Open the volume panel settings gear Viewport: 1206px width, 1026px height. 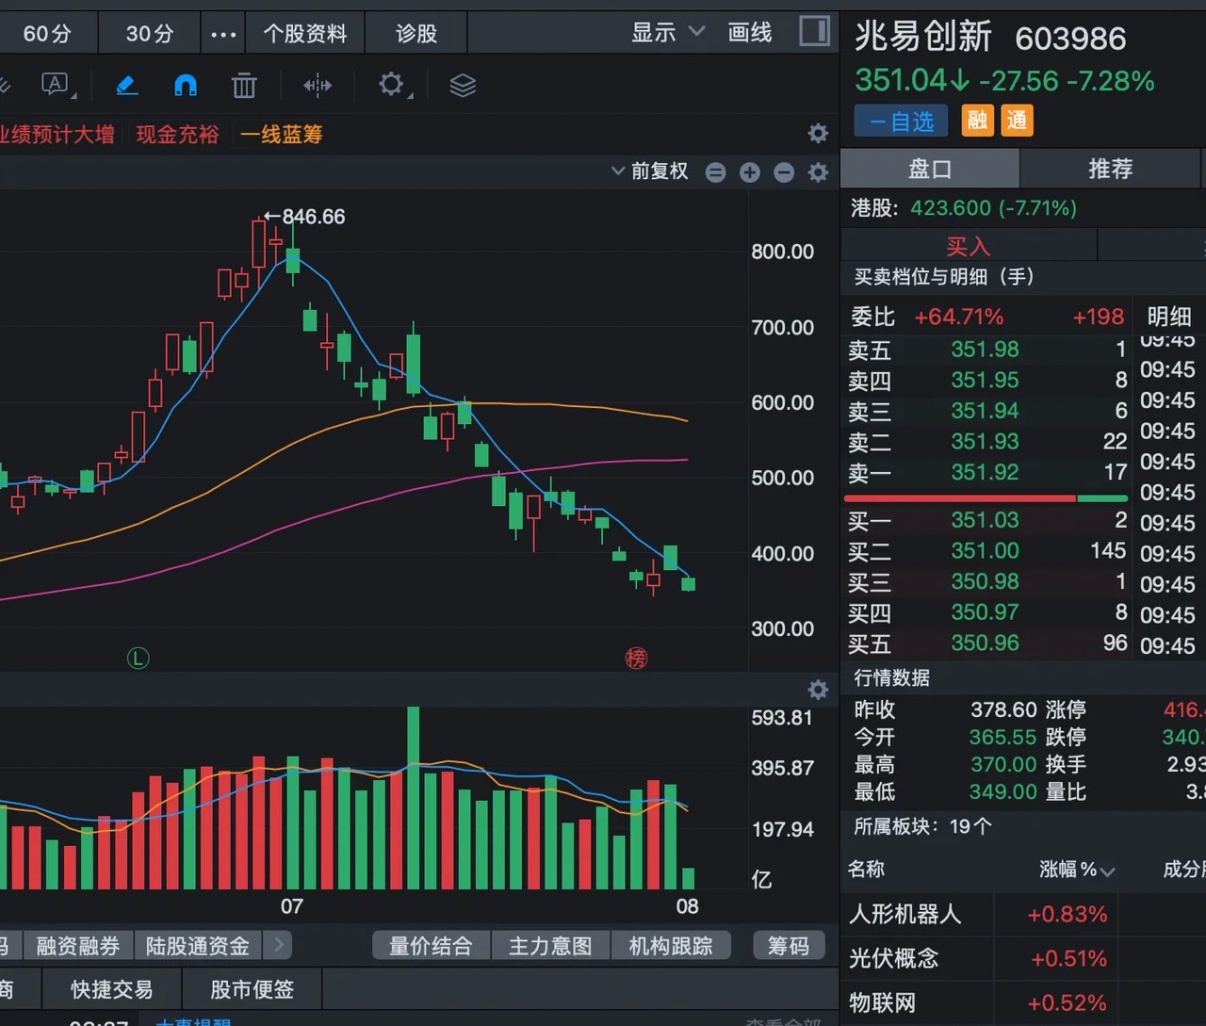pyautogui.click(x=818, y=690)
